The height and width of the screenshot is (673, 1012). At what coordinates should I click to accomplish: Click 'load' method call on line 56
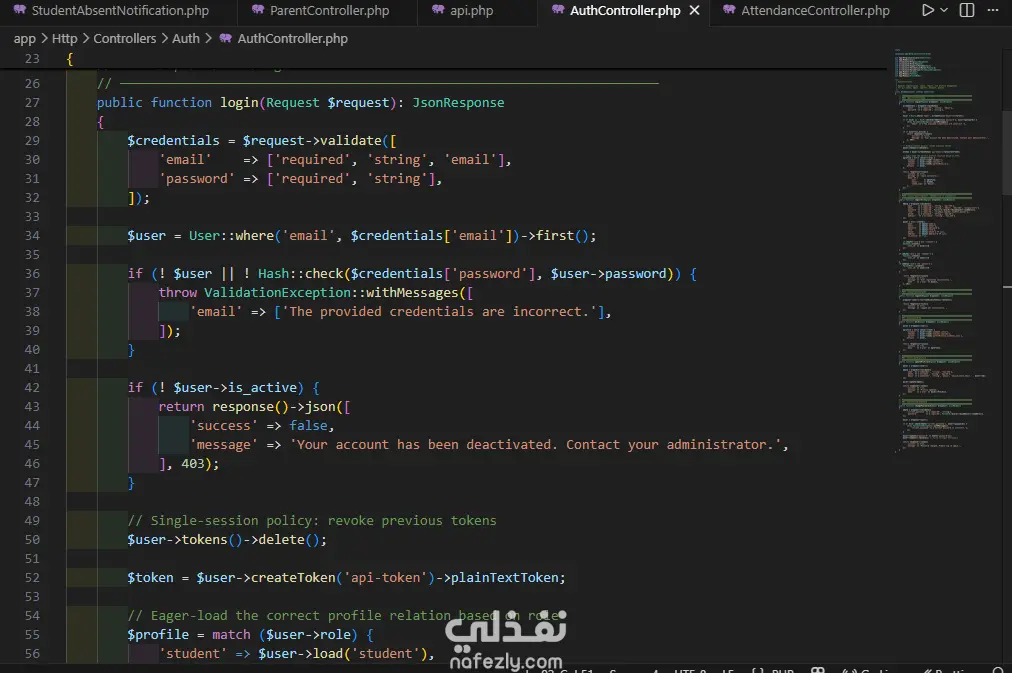(328, 654)
